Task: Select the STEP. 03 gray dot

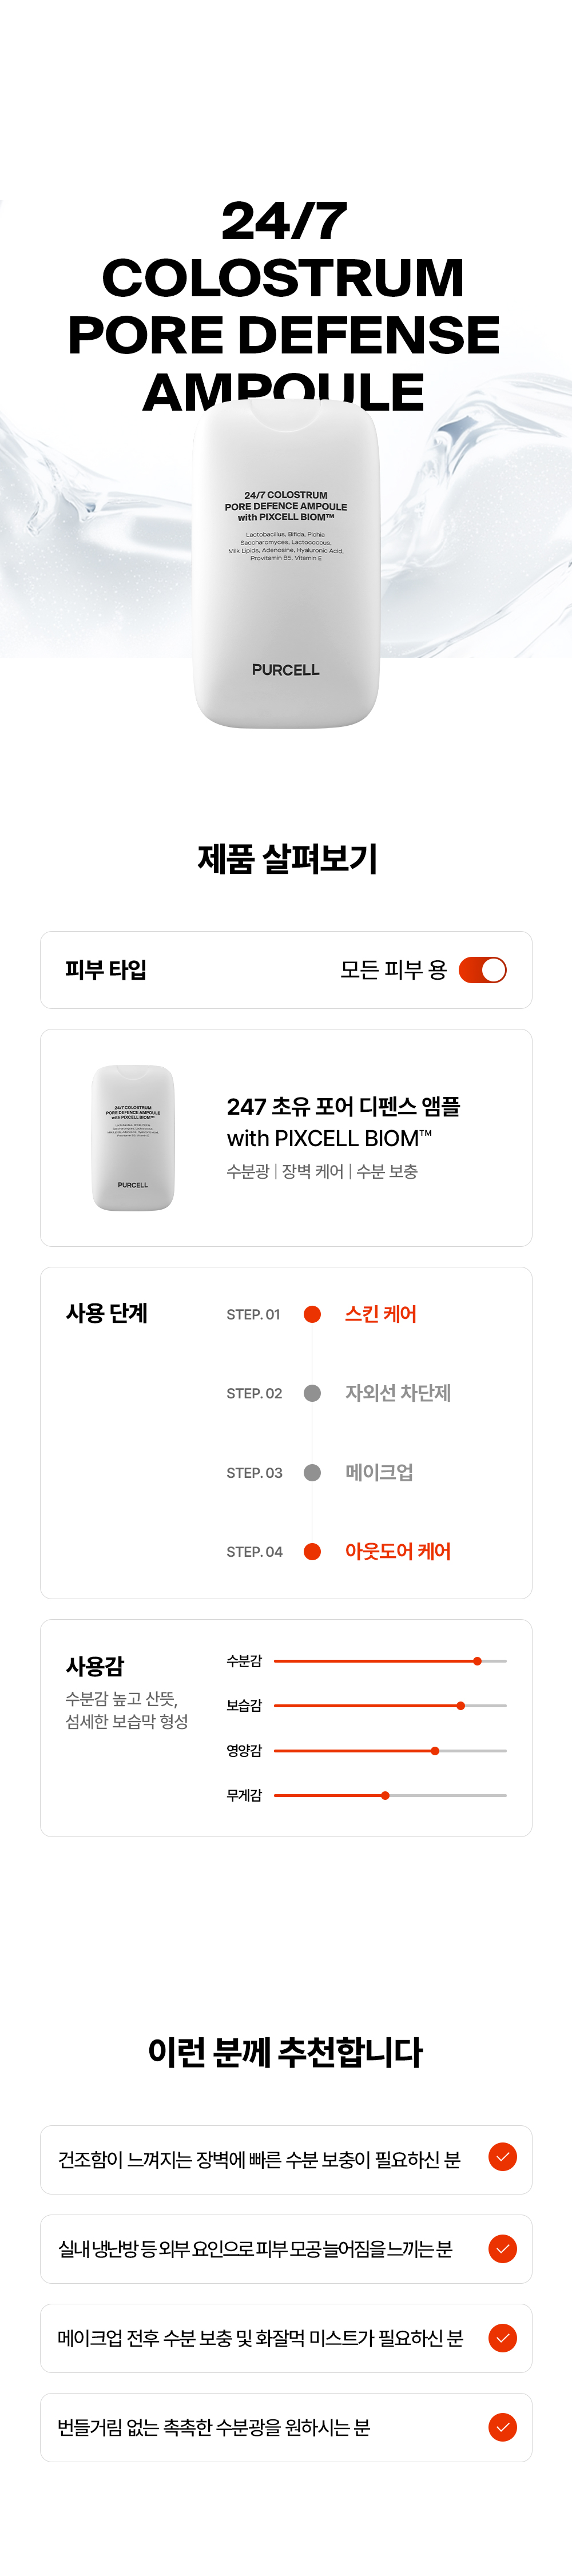Action: pyautogui.click(x=312, y=1472)
